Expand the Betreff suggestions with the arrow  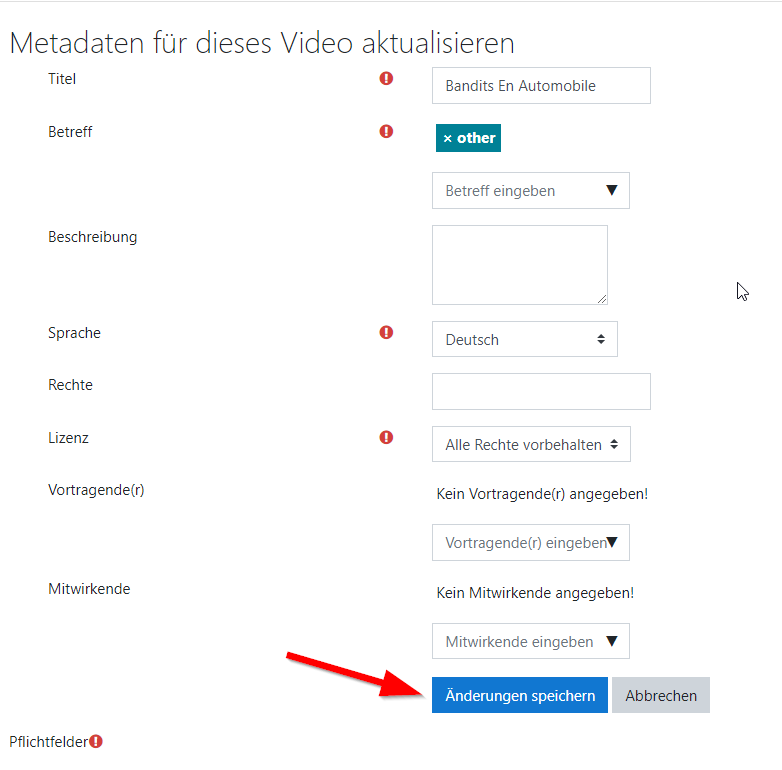coord(611,190)
